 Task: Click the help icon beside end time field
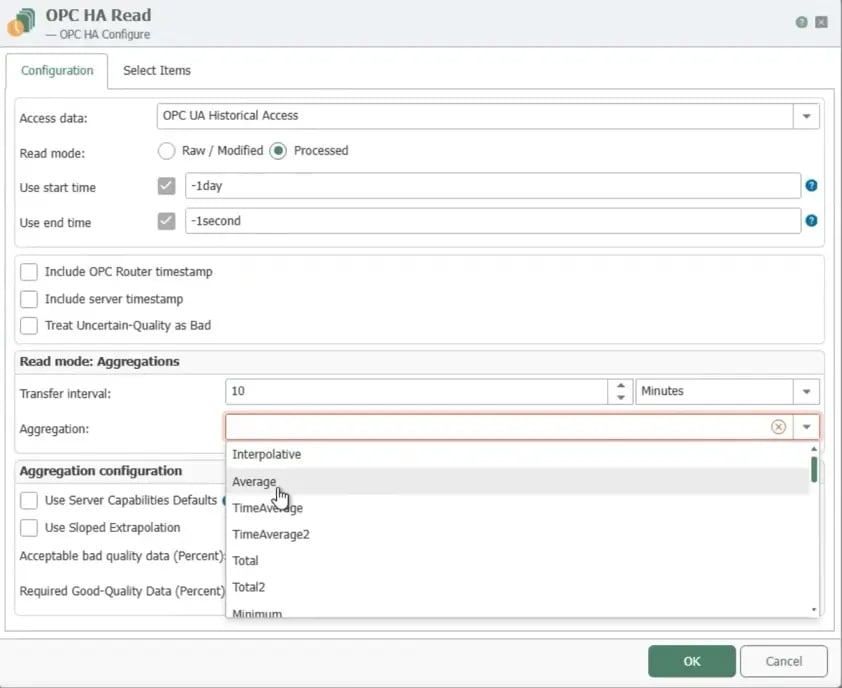(811, 221)
